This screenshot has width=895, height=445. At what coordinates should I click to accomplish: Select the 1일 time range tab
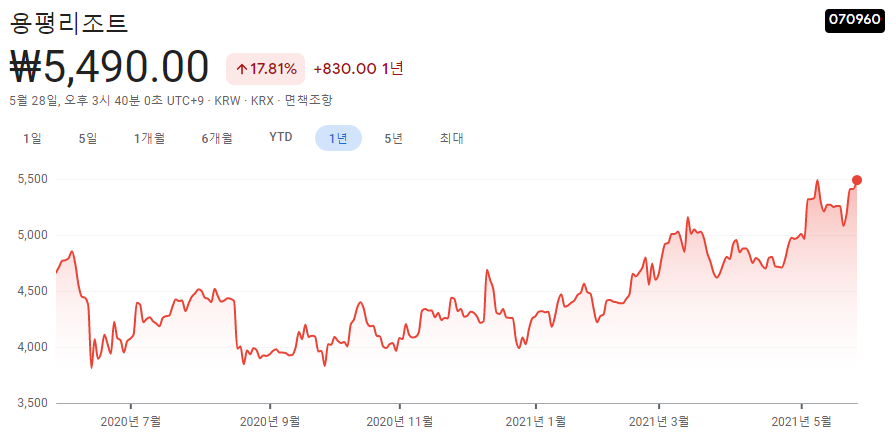[33, 138]
